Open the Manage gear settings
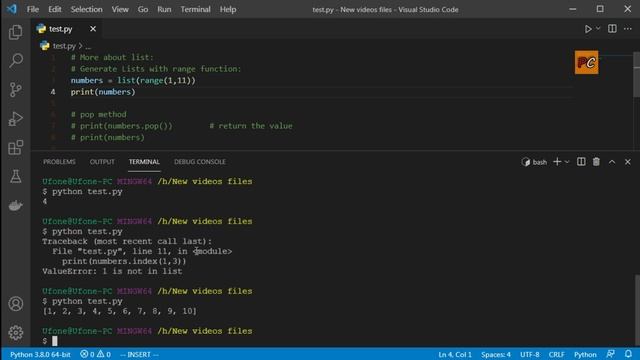 click(x=16, y=333)
